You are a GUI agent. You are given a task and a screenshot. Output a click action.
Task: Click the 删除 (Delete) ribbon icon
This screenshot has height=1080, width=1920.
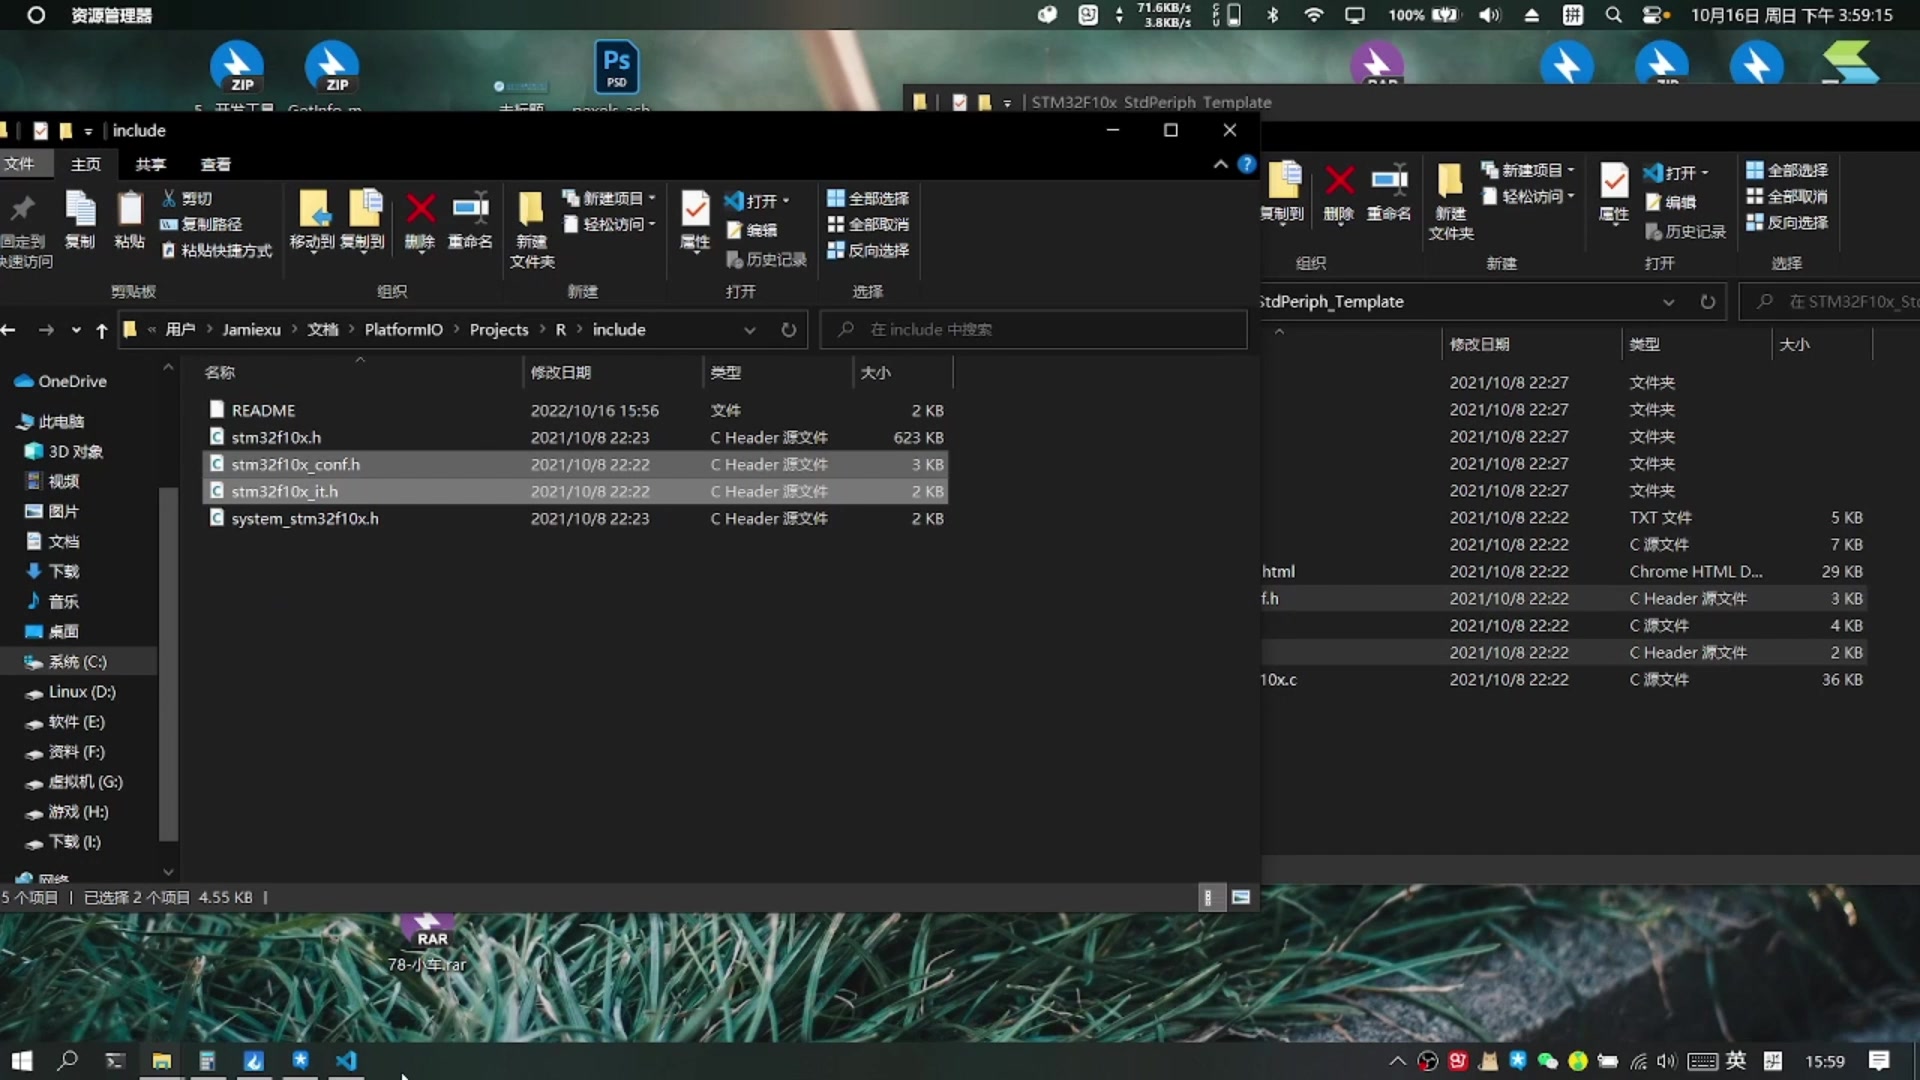click(420, 218)
